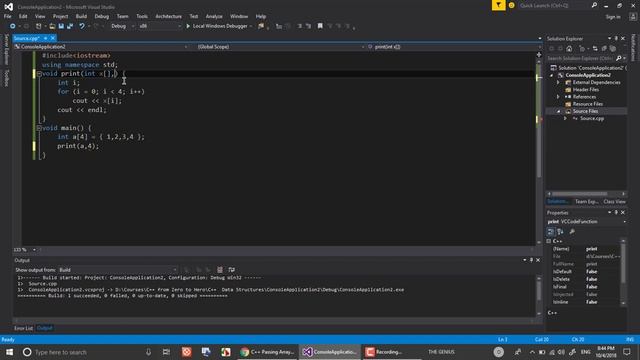Switch to the Team Explorer tab
Screen dimensions: 640x360
(x=587, y=202)
